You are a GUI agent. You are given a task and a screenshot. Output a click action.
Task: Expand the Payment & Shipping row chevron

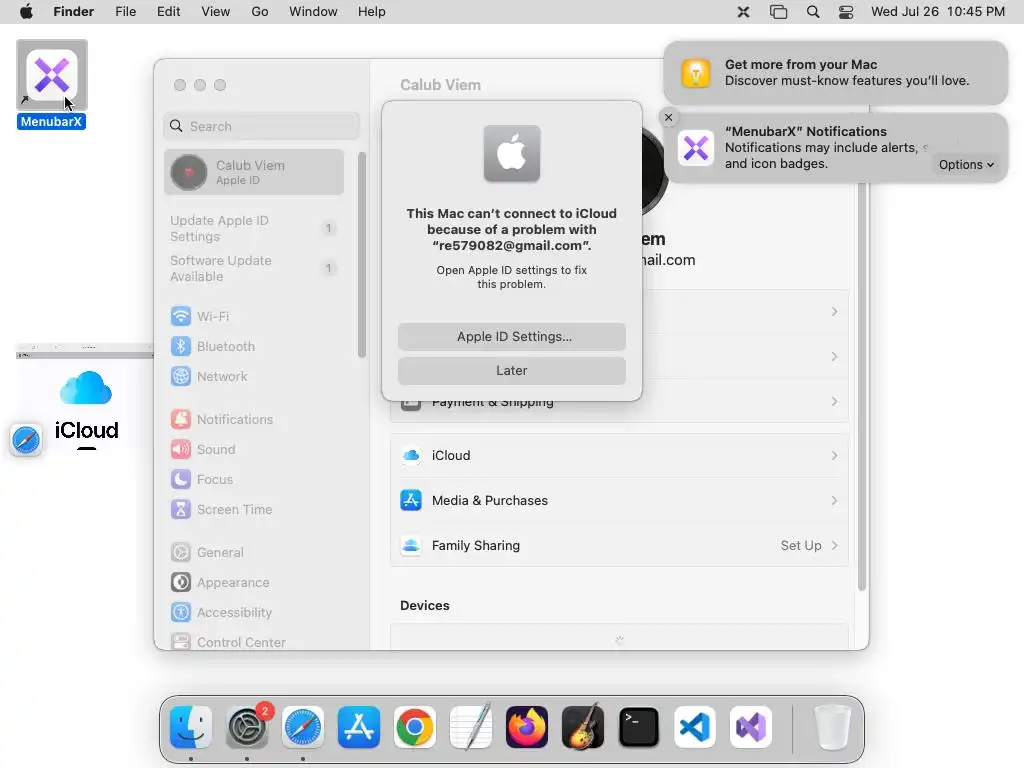[x=834, y=402]
